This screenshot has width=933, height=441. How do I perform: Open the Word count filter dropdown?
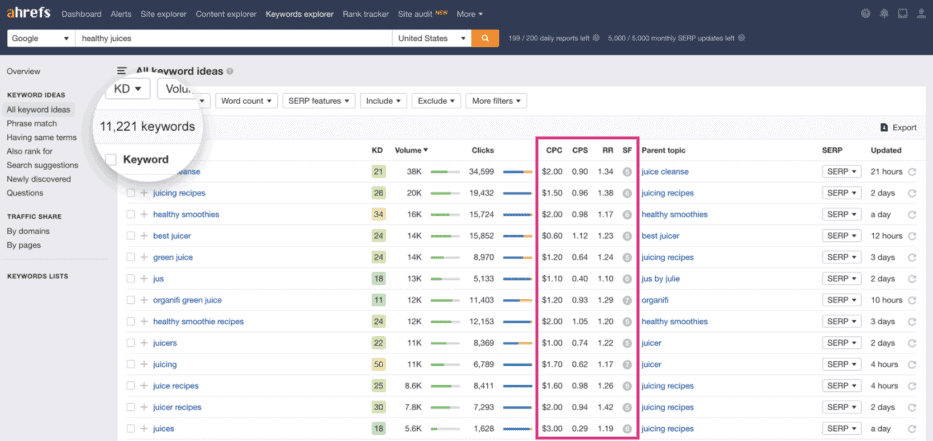tap(247, 101)
